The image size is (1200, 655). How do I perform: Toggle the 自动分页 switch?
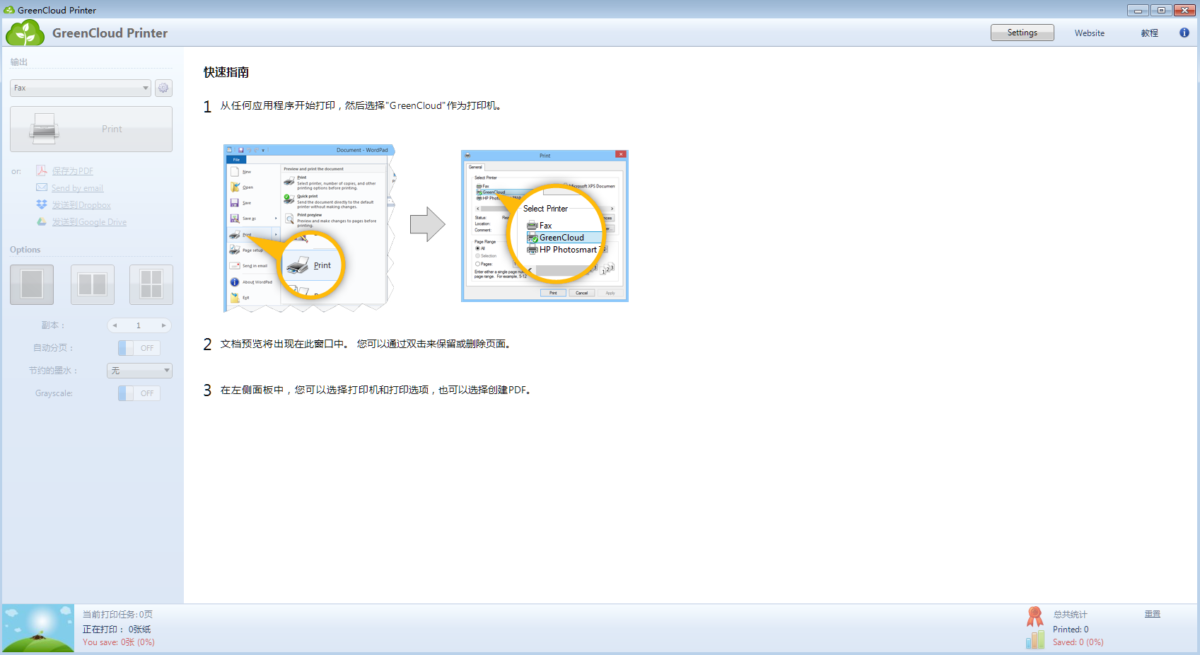(x=138, y=348)
